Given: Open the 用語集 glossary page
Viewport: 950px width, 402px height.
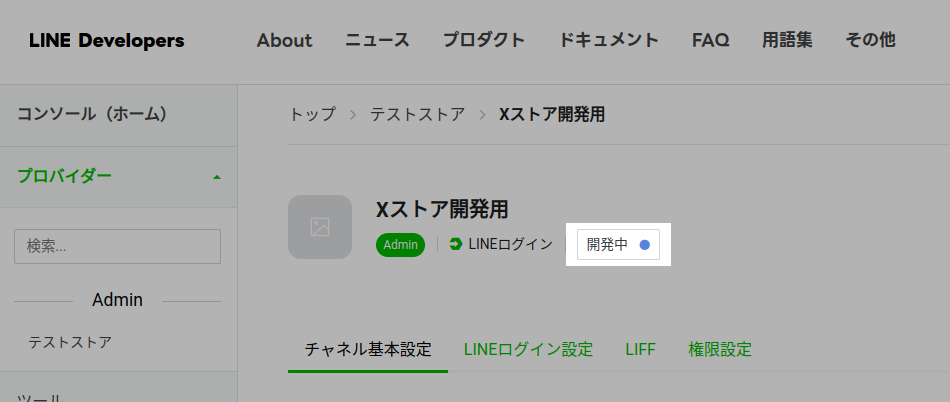Looking at the screenshot, I should 787,41.
